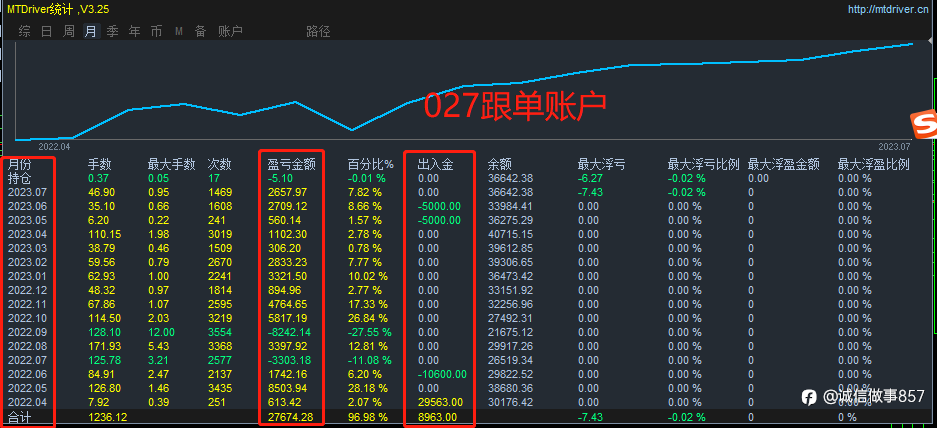Switch to the 周 weekly tab
Image resolution: width=937 pixels, height=428 pixels.
[69, 31]
